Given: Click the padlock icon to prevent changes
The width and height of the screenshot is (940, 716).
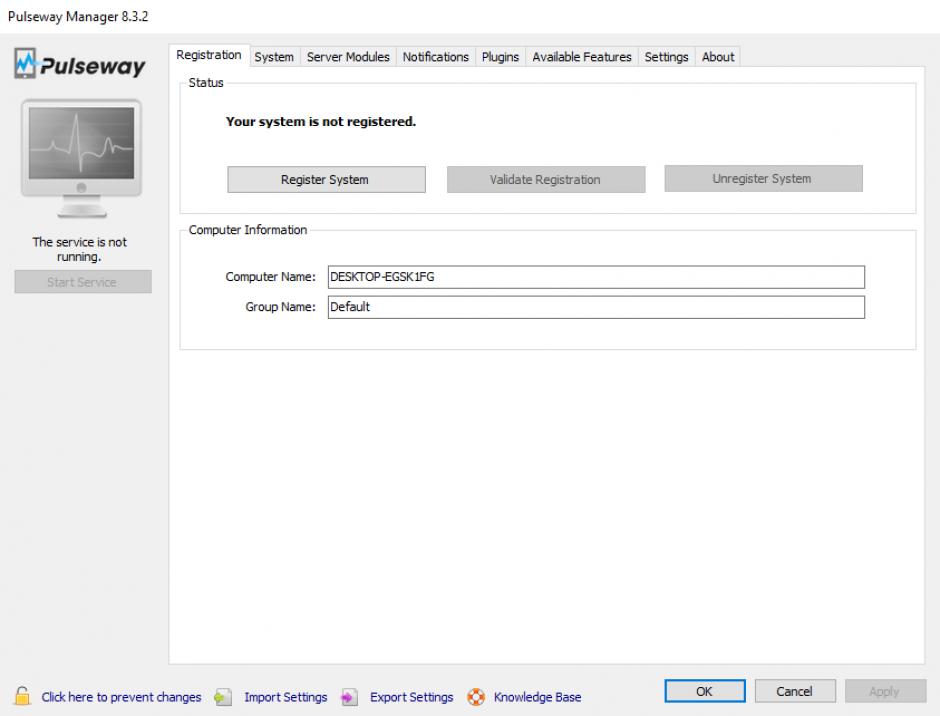Looking at the screenshot, I should click(22, 696).
